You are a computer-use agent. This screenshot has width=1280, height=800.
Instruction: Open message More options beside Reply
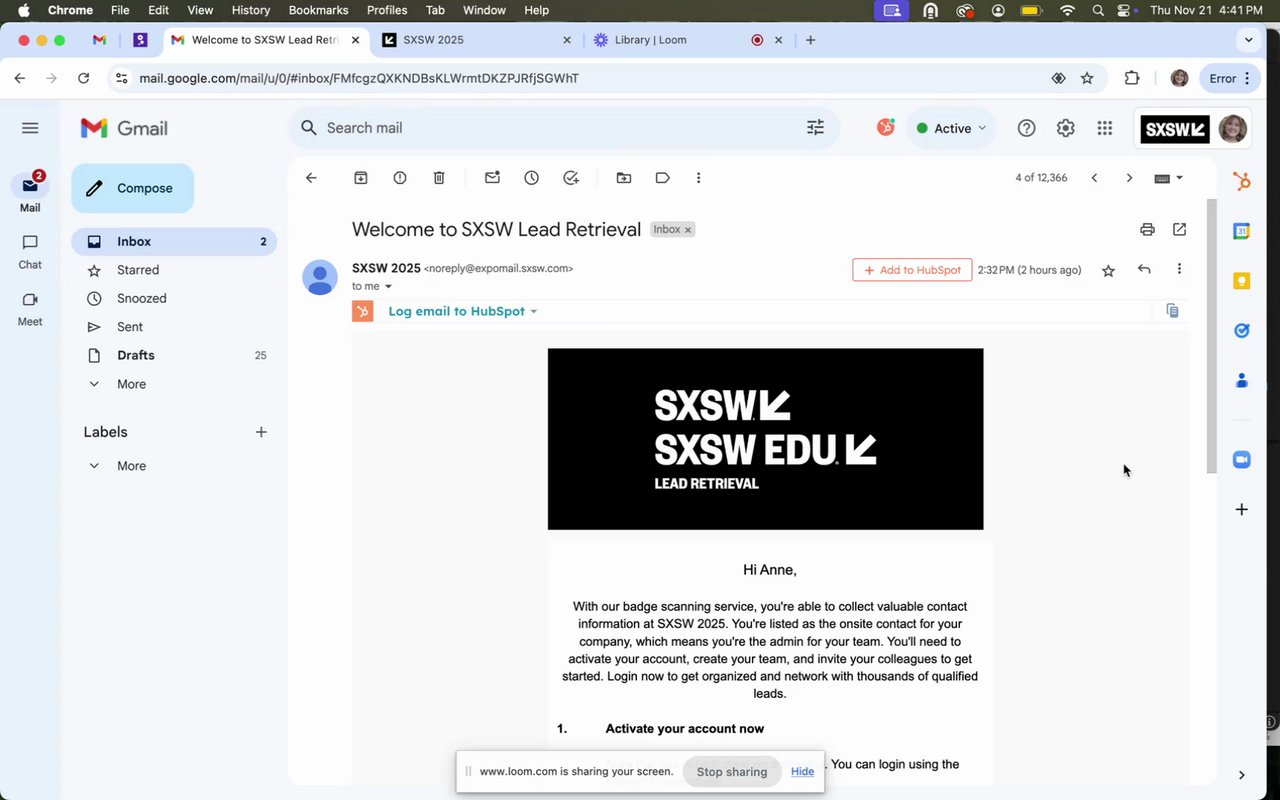tap(1179, 269)
